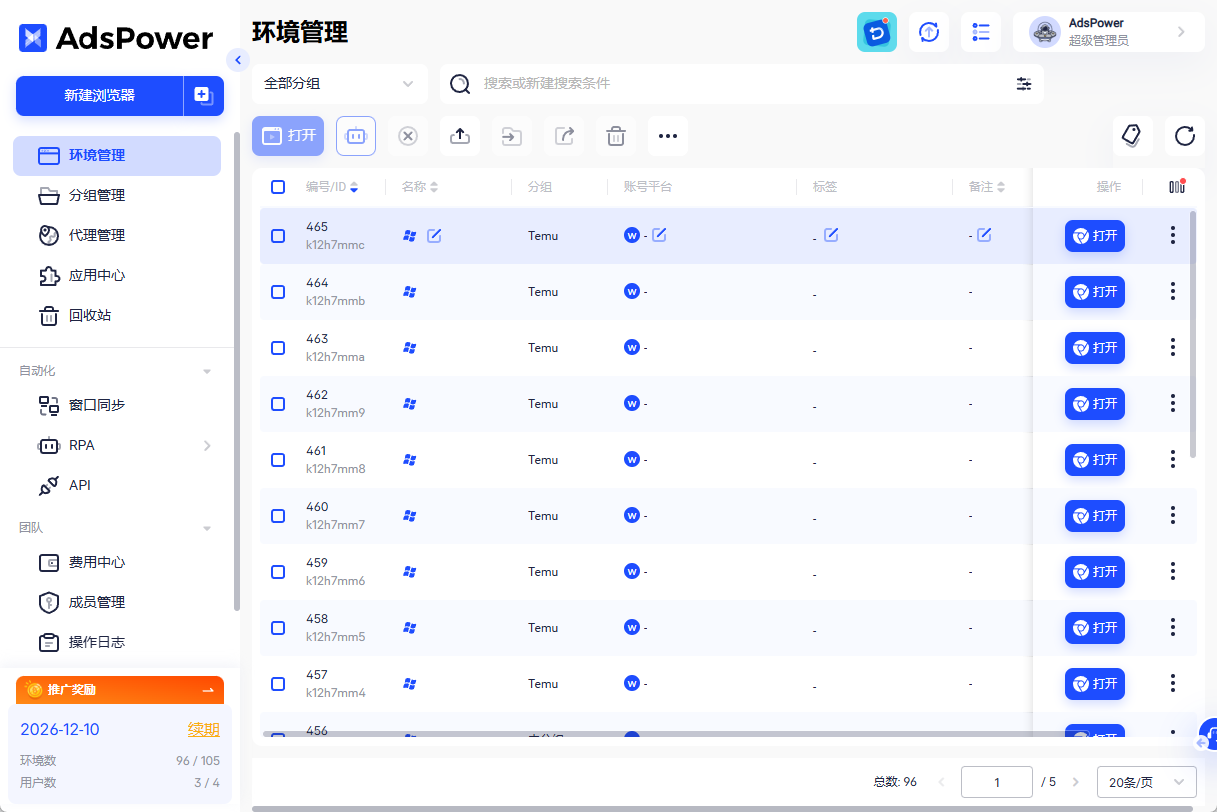
Task: Check the checkbox for row 462
Action: pyautogui.click(x=278, y=404)
